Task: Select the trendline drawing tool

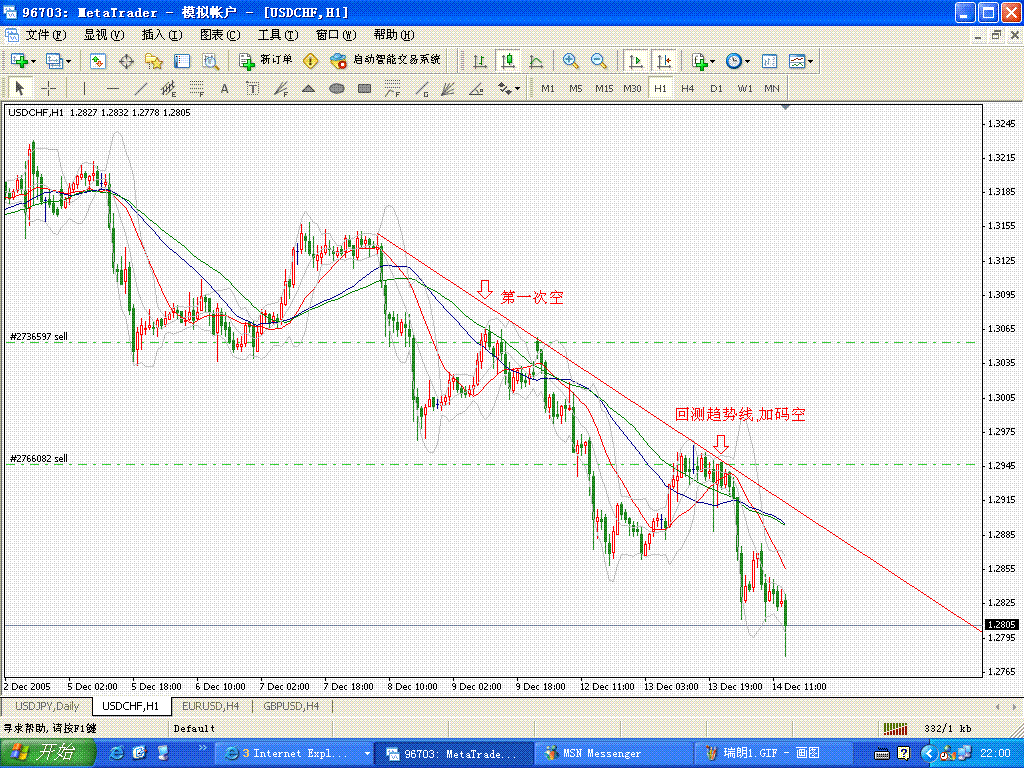Action: click(141, 88)
